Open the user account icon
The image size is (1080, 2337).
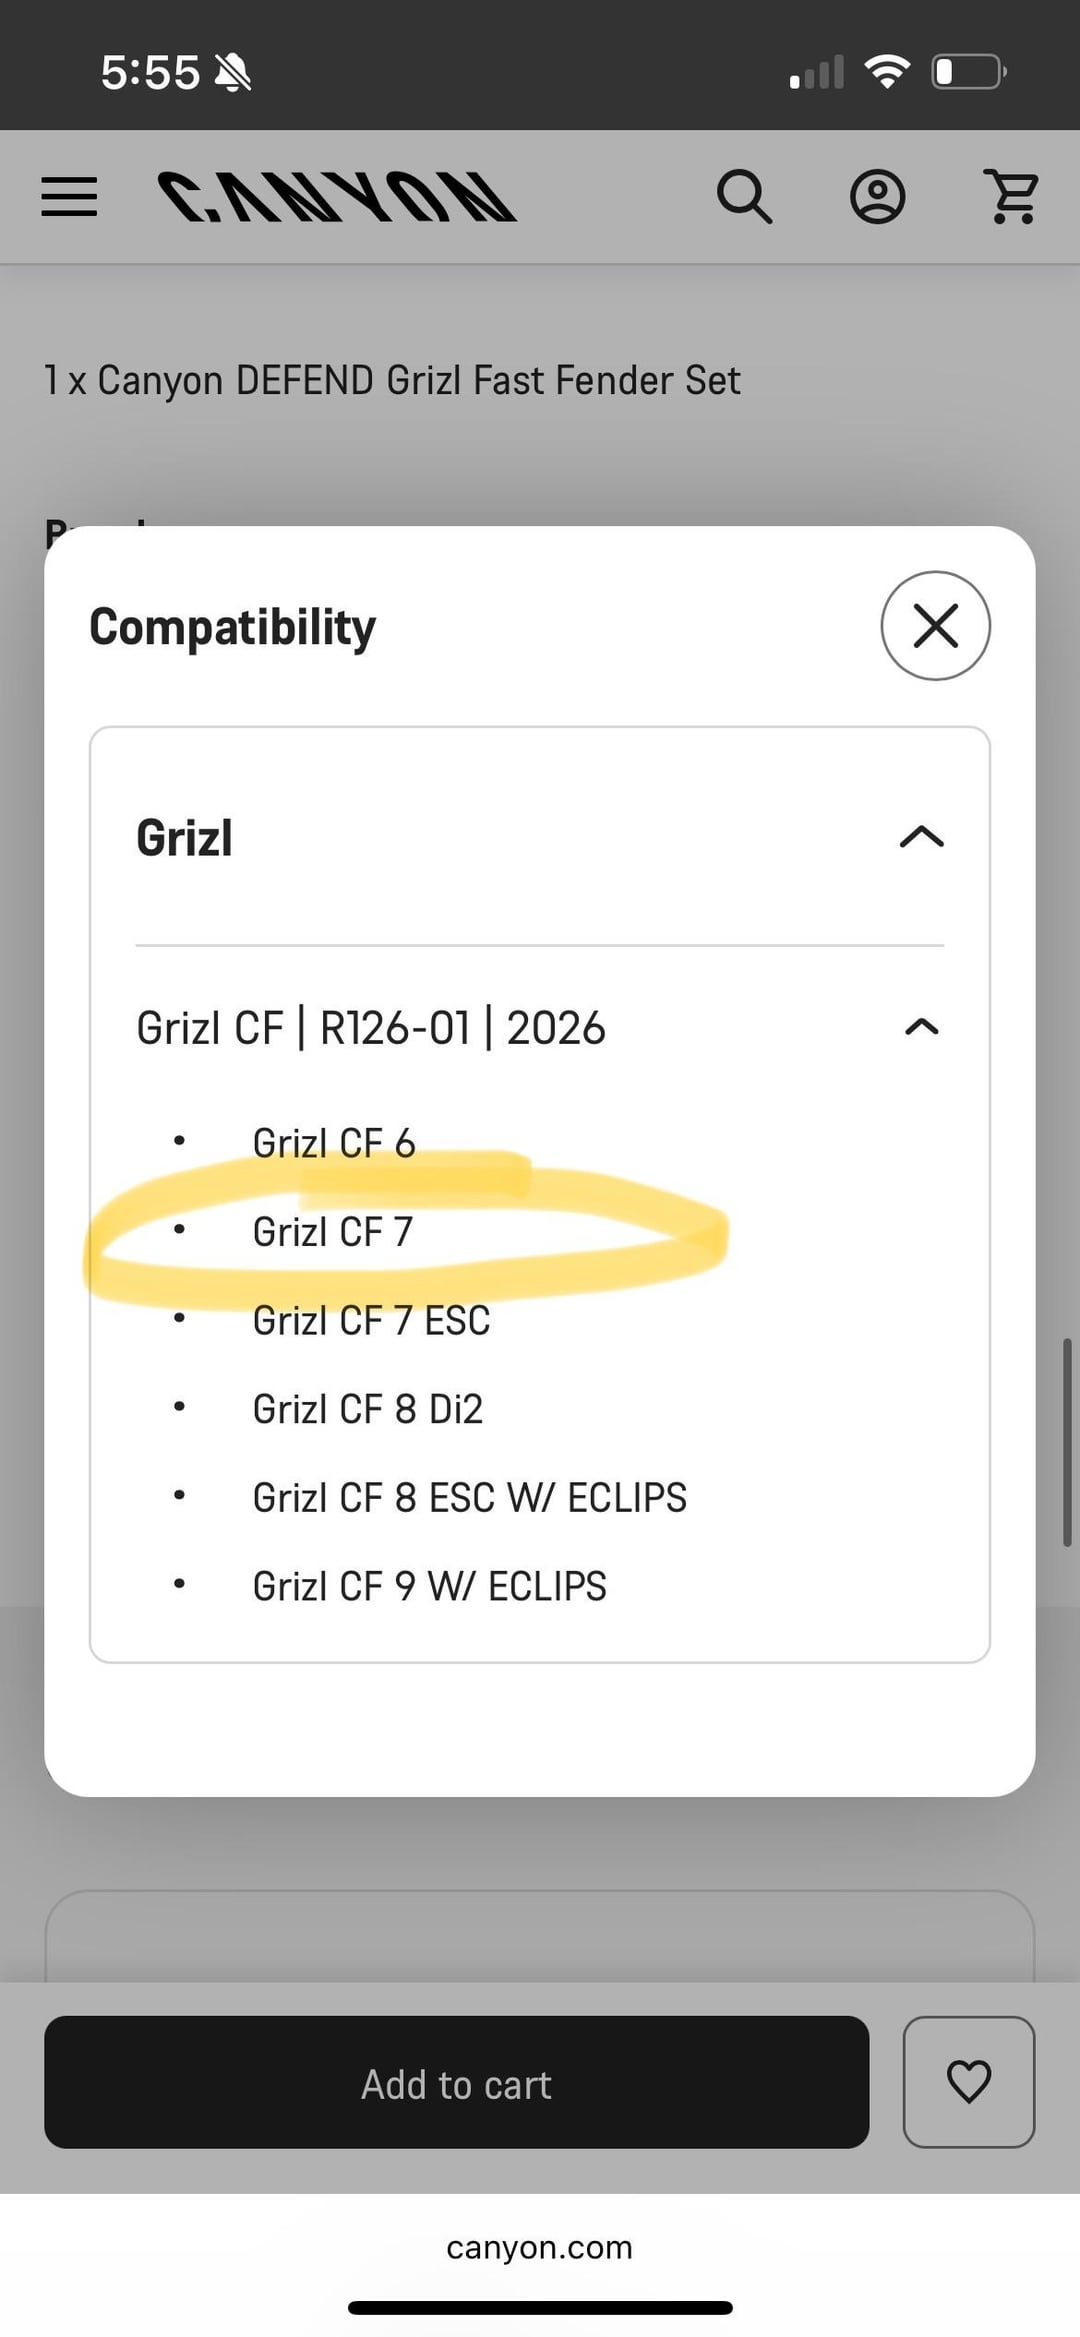click(x=877, y=196)
